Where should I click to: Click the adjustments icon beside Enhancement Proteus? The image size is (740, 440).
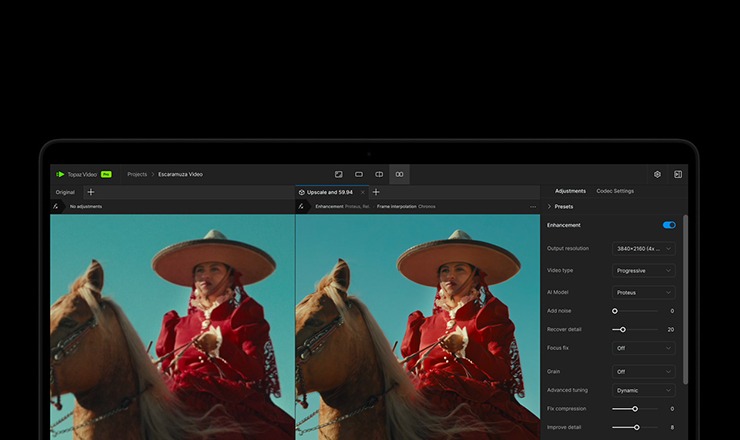(x=301, y=206)
